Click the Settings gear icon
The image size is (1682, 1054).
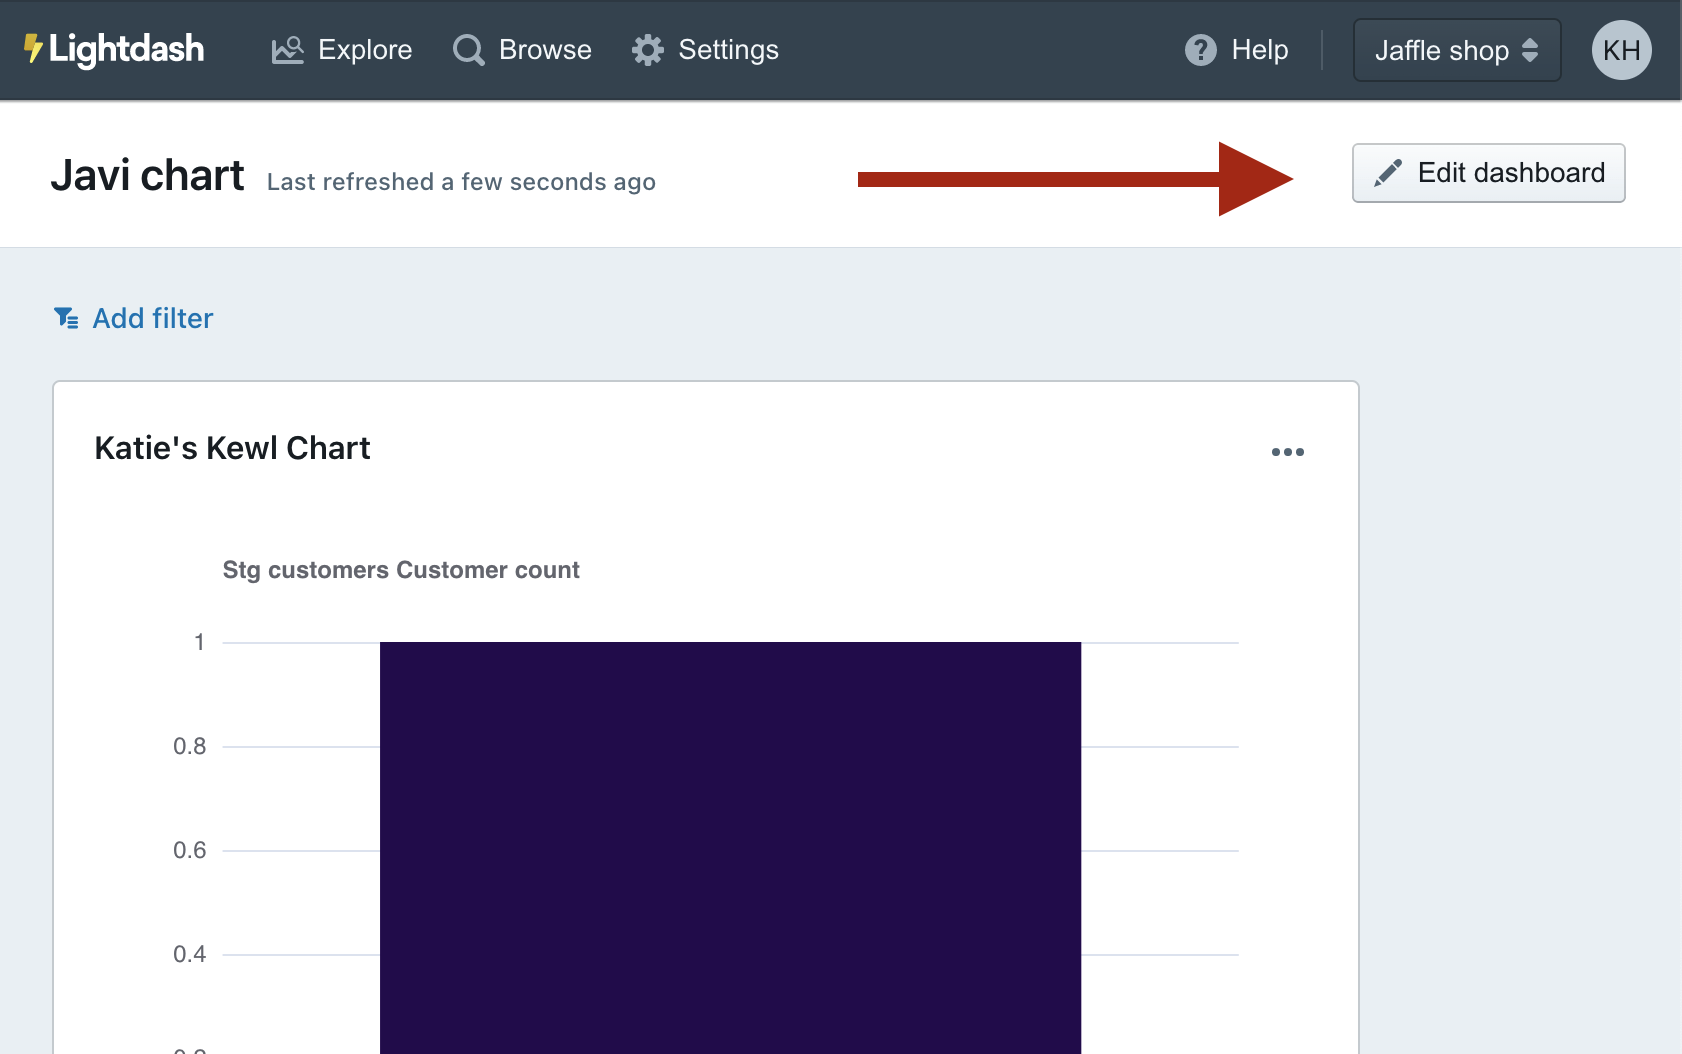click(648, 50)
